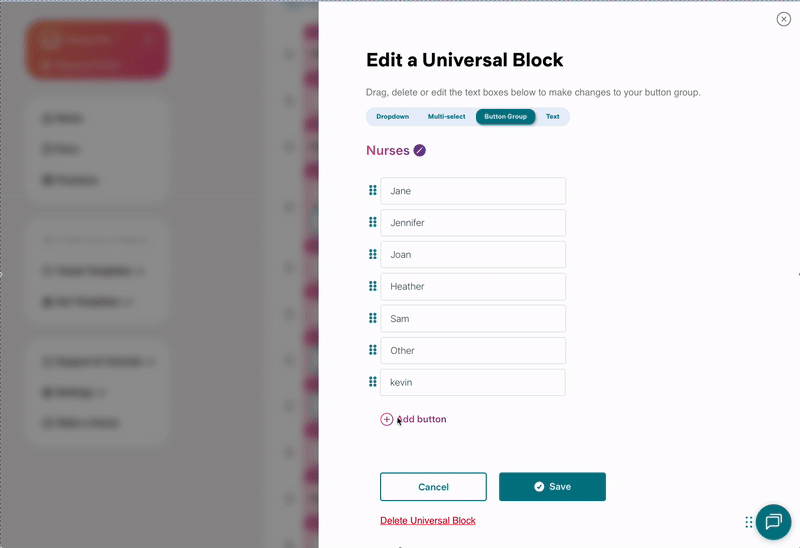Select the Button Group block type
The image size is (800, 548).
505,117
